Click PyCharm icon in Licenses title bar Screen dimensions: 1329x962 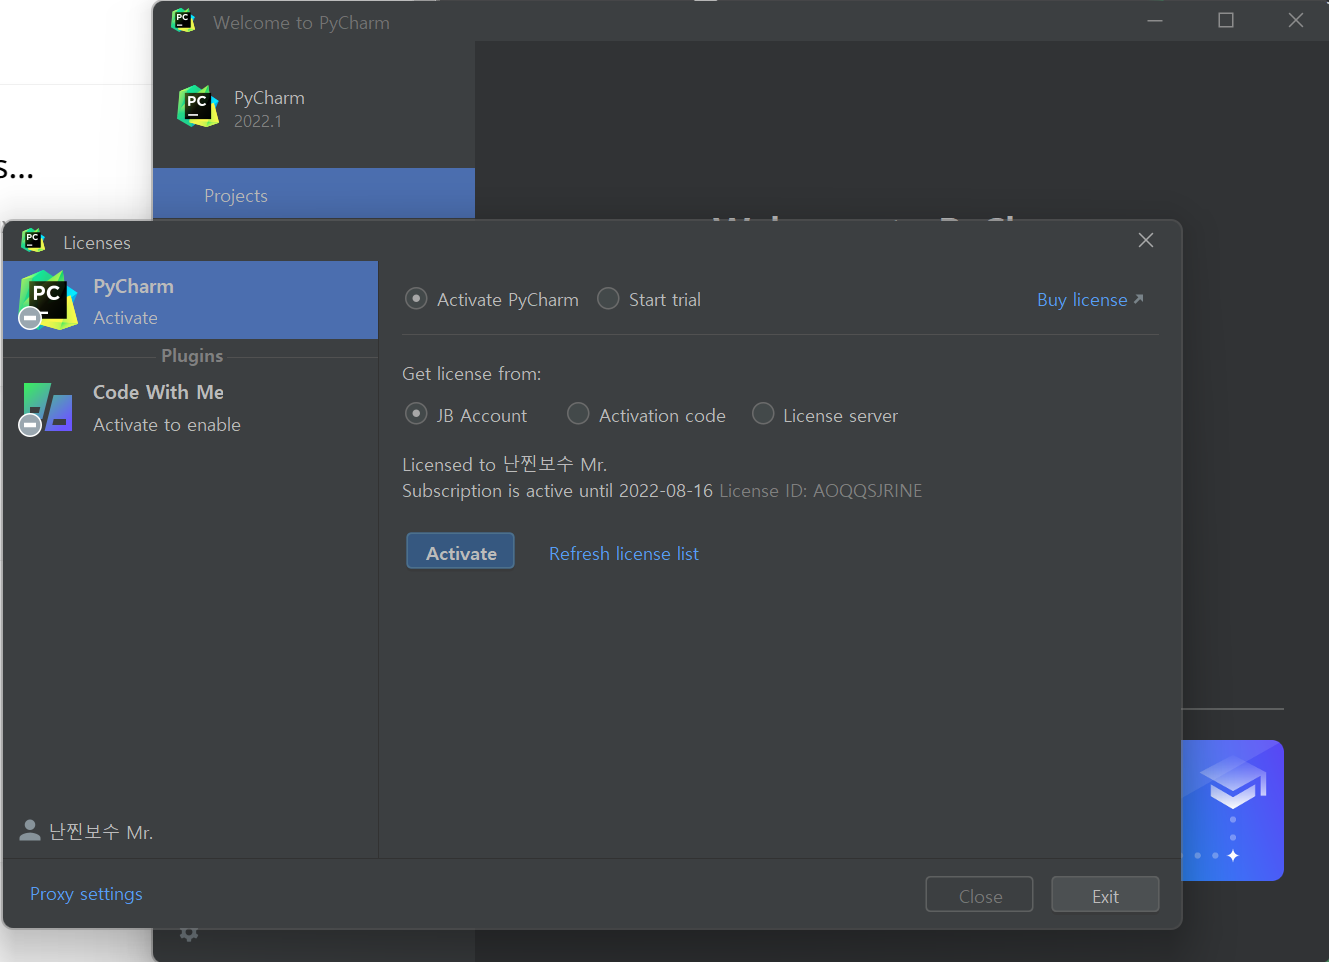pos(33,241)
